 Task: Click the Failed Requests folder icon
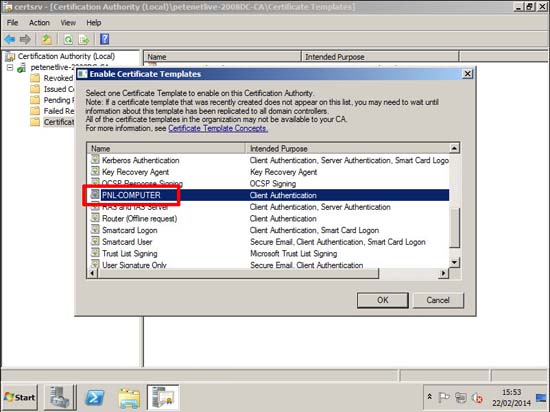tap(35, 111)
